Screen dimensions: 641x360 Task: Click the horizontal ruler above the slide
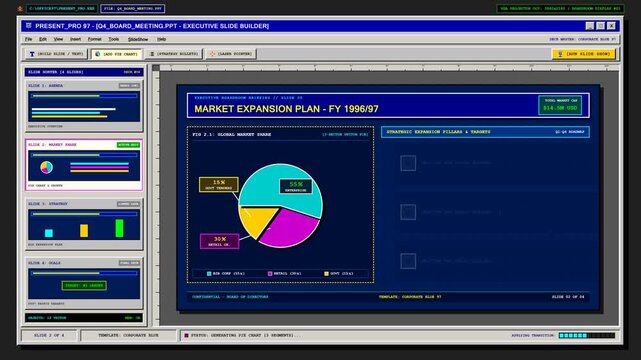(388, 68)
